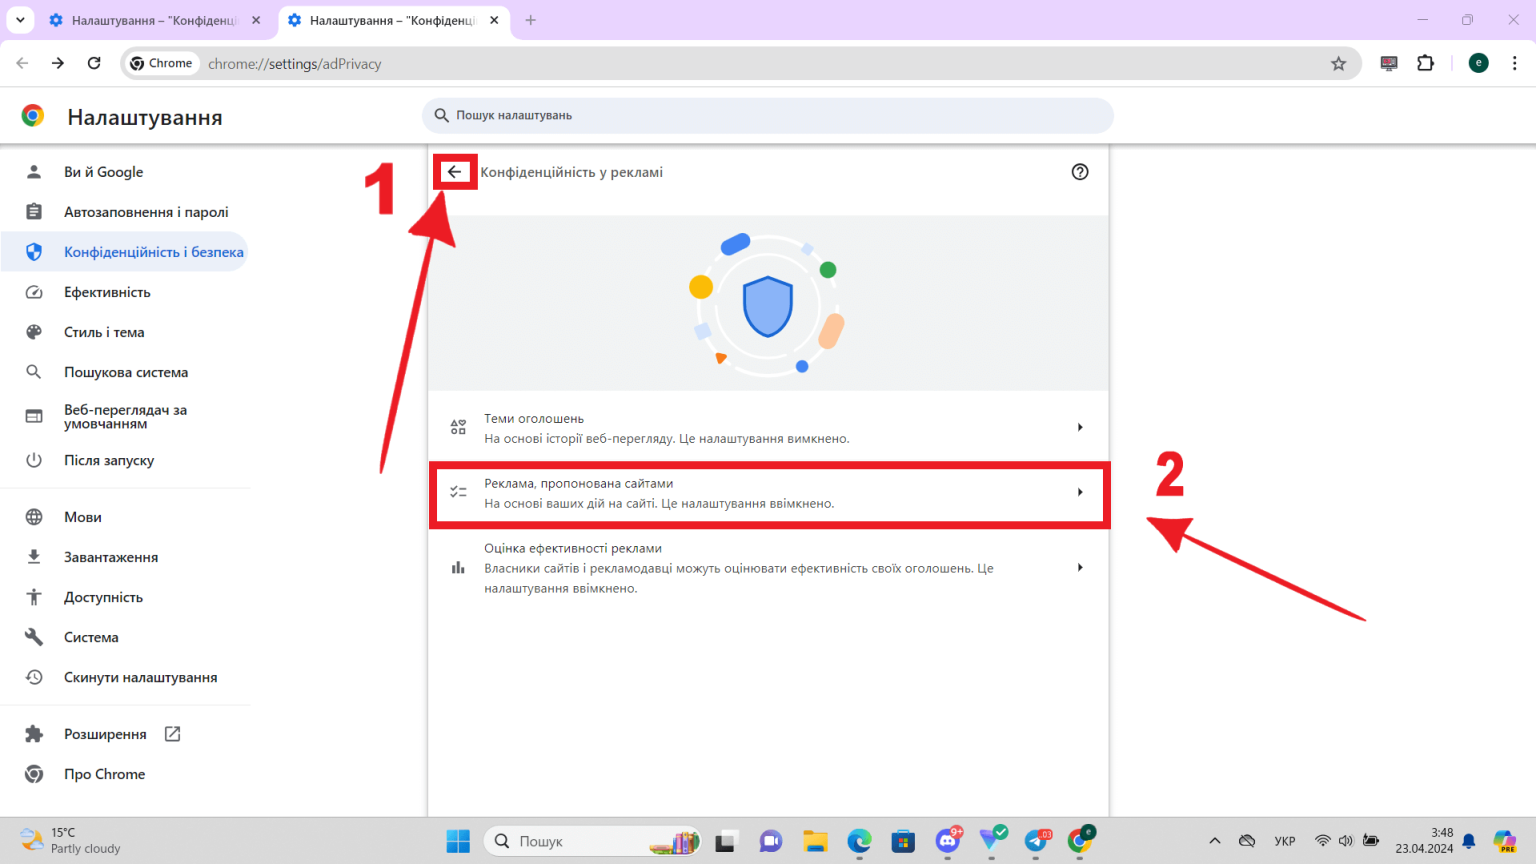1536x864 pixels.
Task: Expand Оцінка ефективності реклами row
Action: tap(768, 567)
